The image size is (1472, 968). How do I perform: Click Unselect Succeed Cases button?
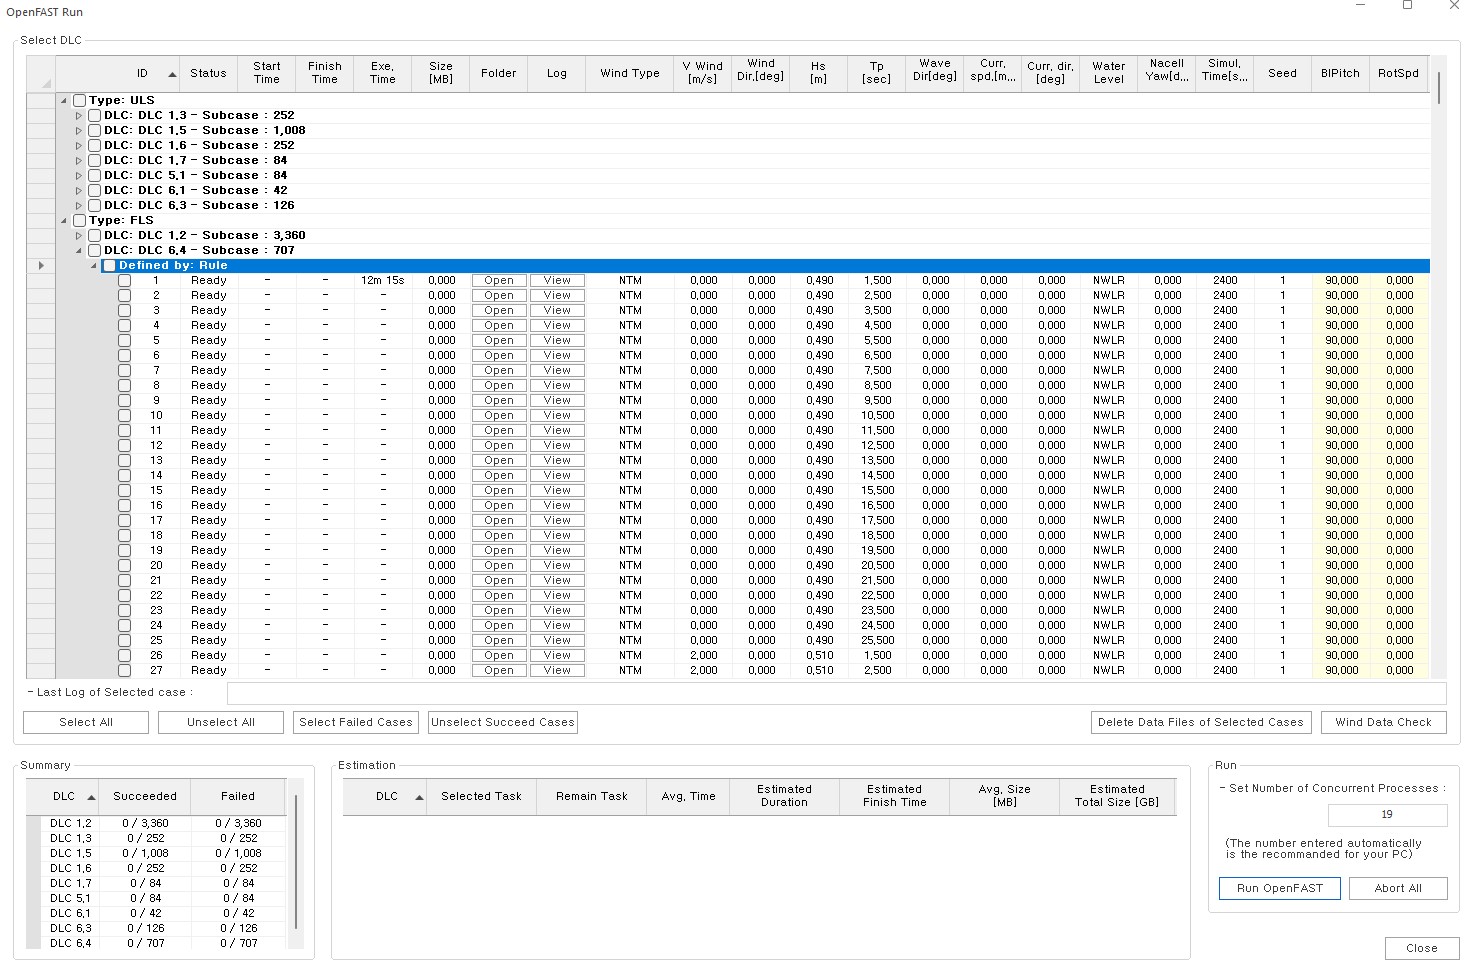tap(503, 722)
